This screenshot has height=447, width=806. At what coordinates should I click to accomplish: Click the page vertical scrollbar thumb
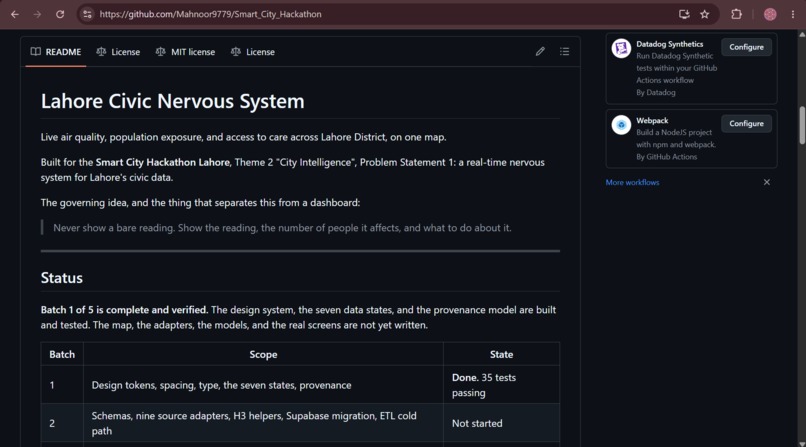point(802,125)
